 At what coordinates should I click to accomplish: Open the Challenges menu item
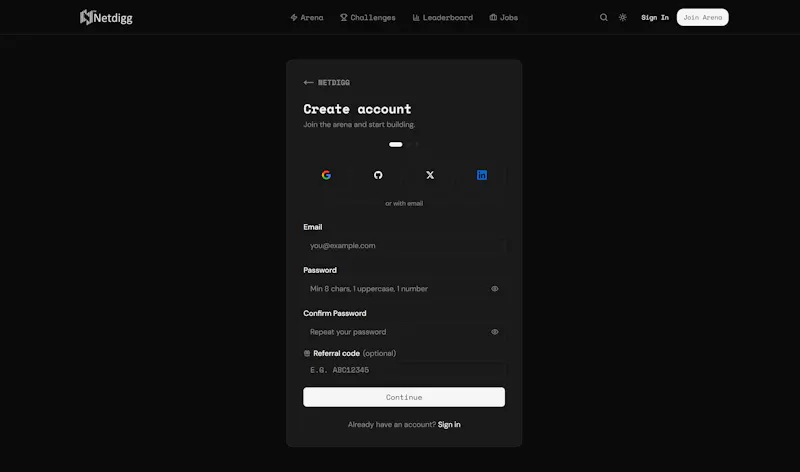click(368, 17)
